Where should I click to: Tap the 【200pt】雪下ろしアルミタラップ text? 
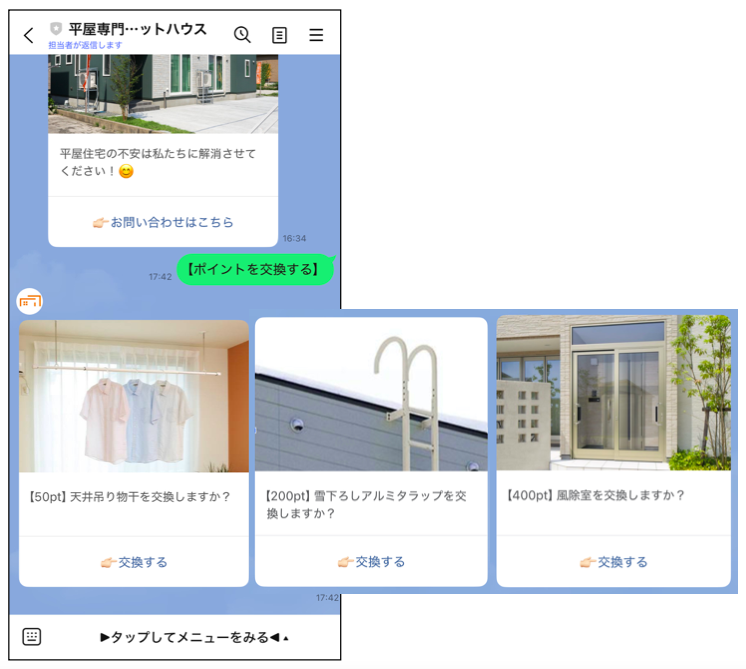365,504
